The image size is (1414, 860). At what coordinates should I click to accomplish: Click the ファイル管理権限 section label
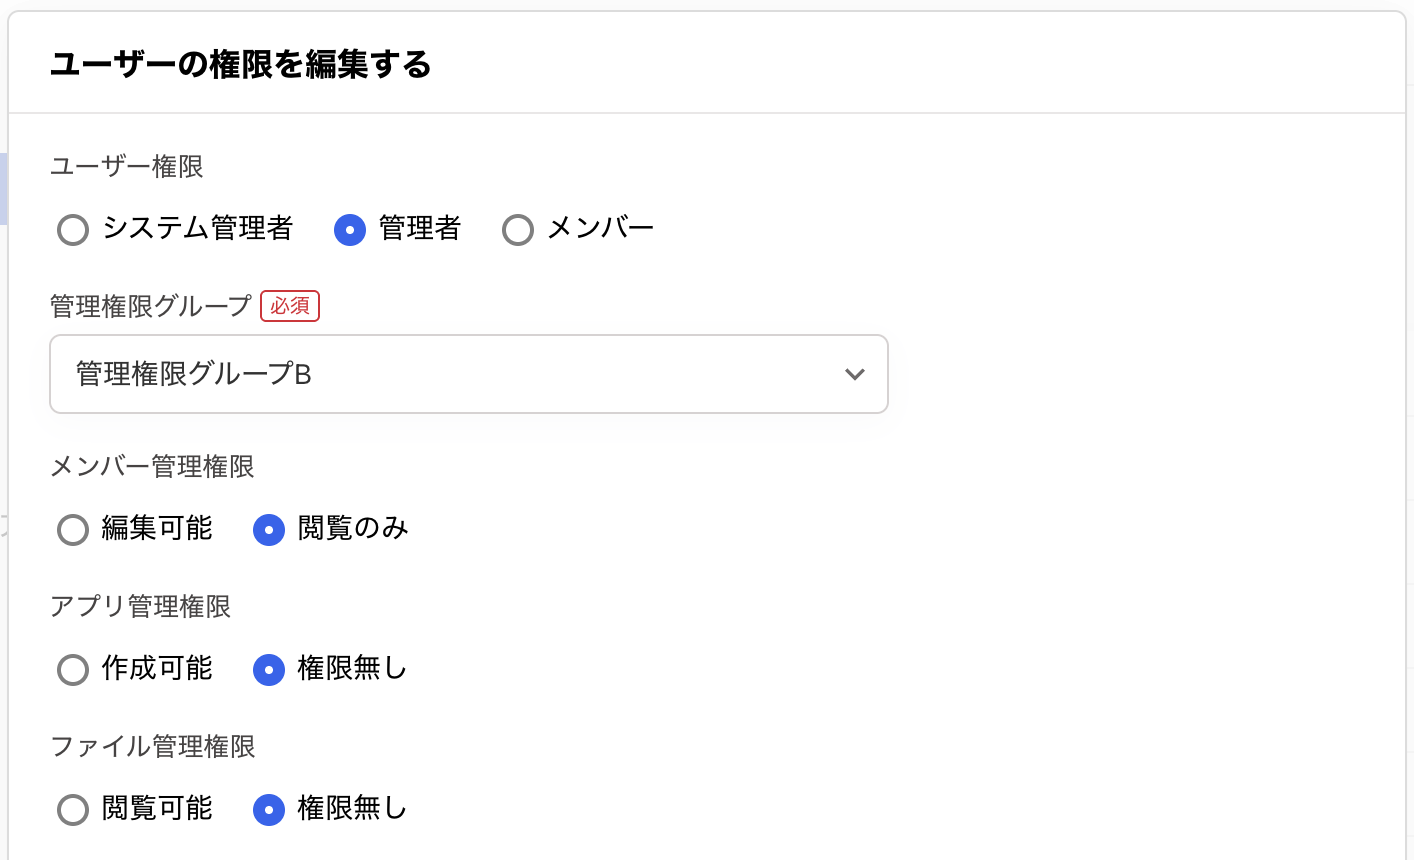pos(153,746)
